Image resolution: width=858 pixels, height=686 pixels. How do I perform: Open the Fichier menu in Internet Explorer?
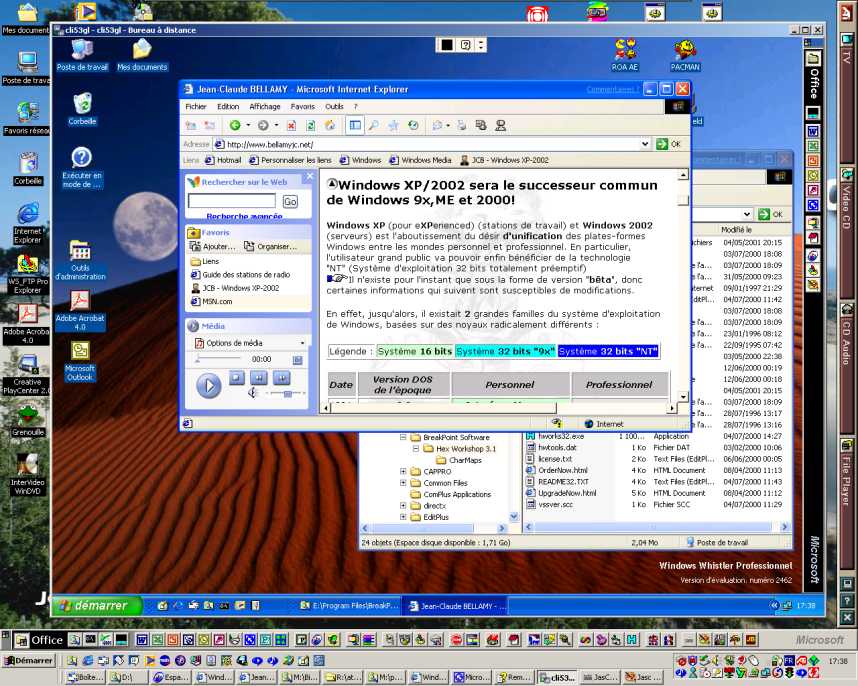196,107
